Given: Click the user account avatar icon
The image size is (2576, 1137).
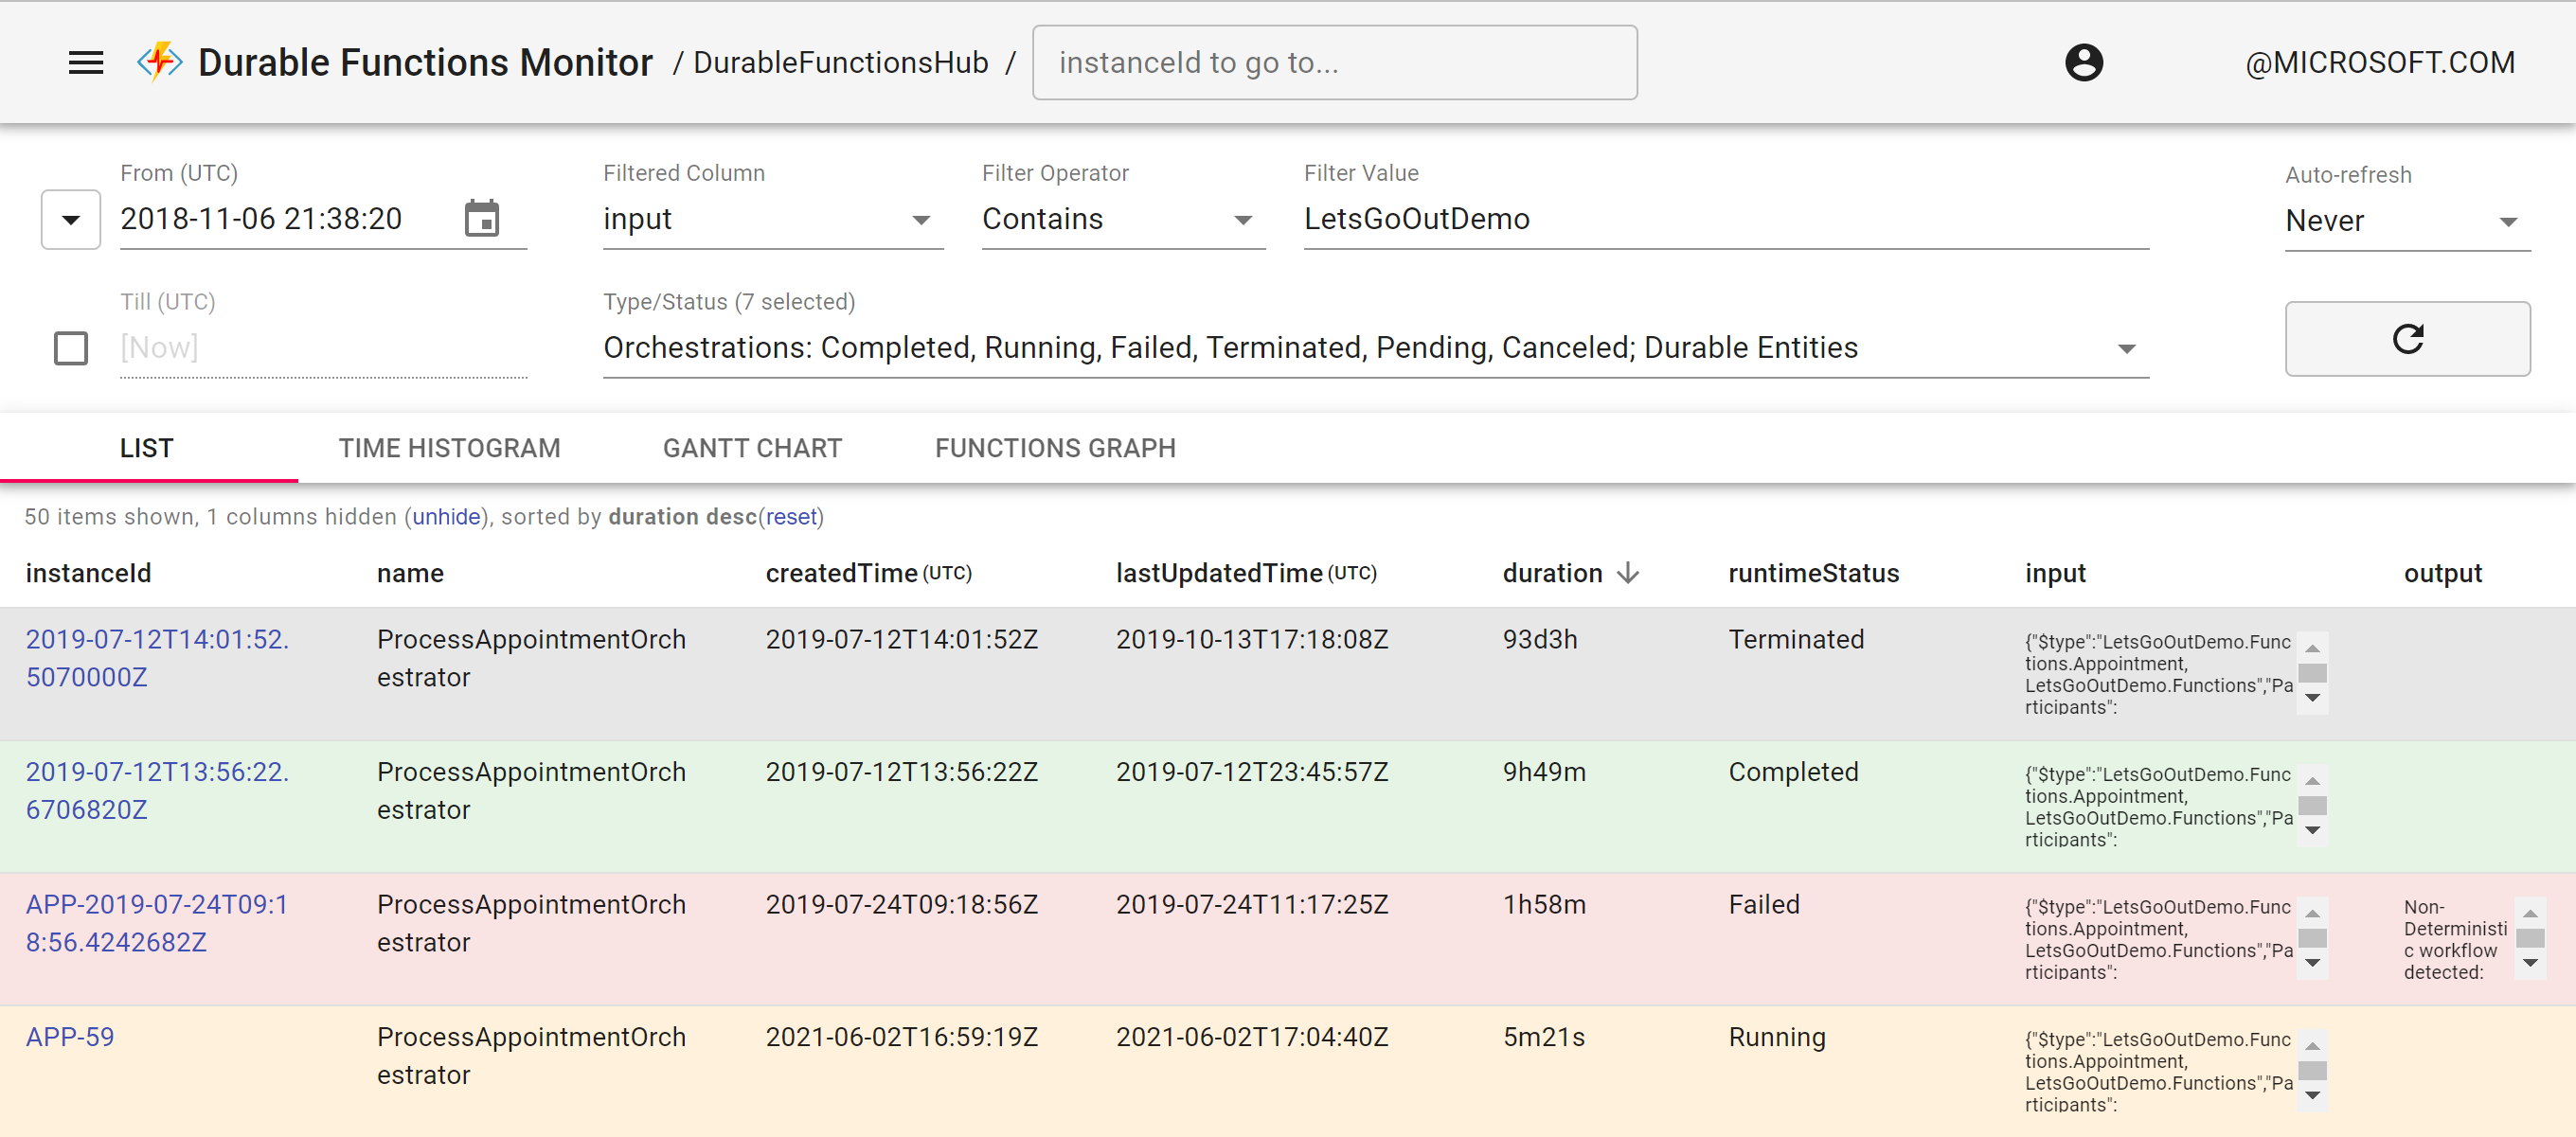Looking at the screenshot, I should [x=2083, y=63].
